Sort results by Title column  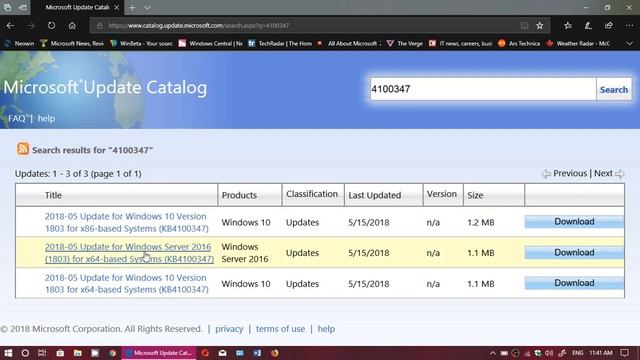53,195
